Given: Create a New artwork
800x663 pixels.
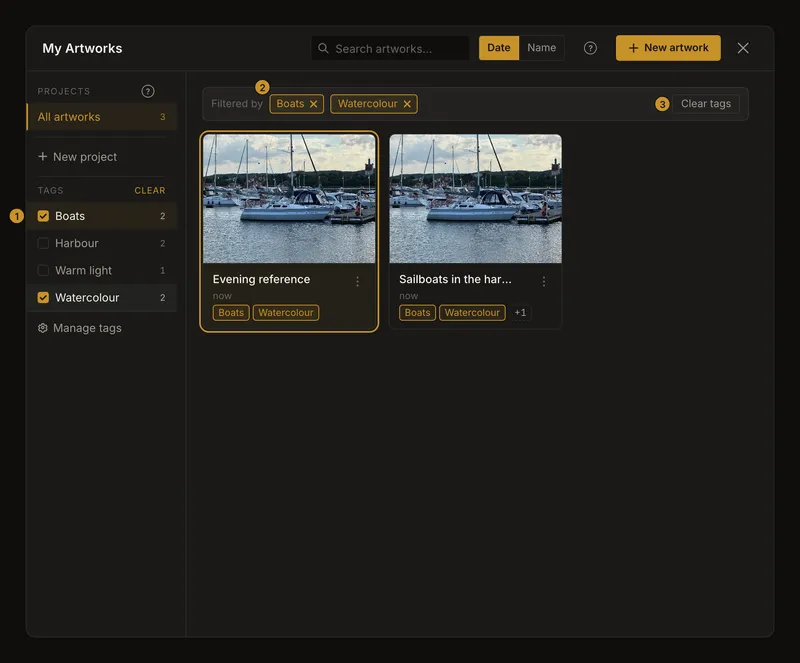Looking at the screenshot, I should [668, 48].
